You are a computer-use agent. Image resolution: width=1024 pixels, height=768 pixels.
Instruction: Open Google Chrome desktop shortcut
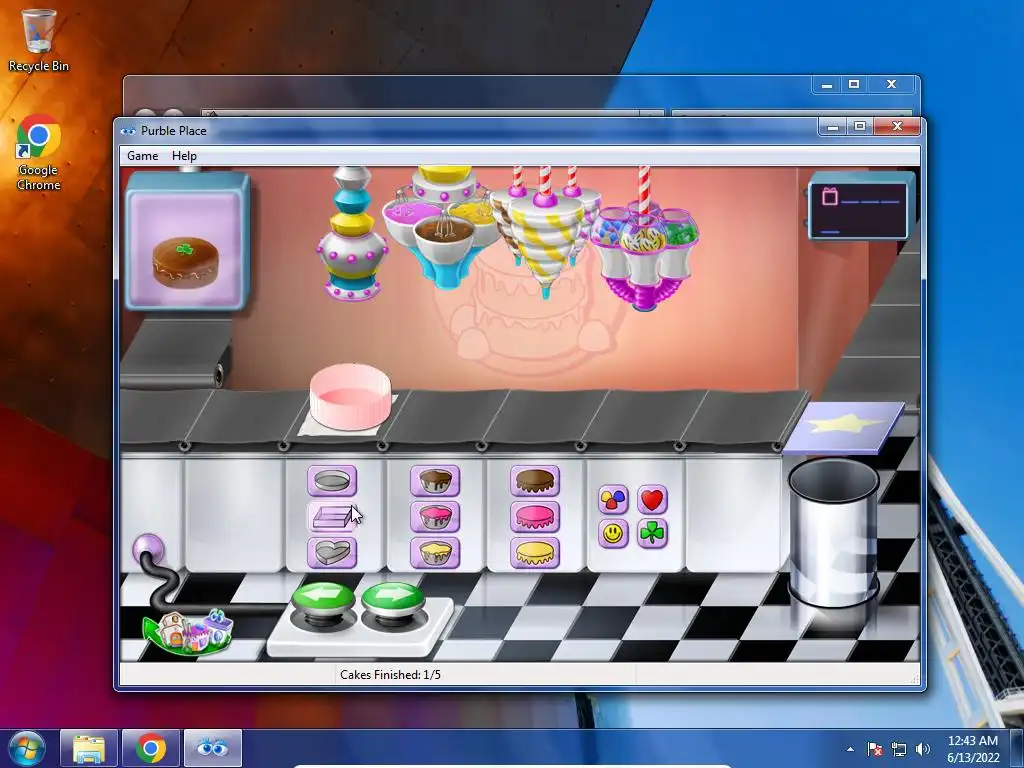[x=39, y=153]
